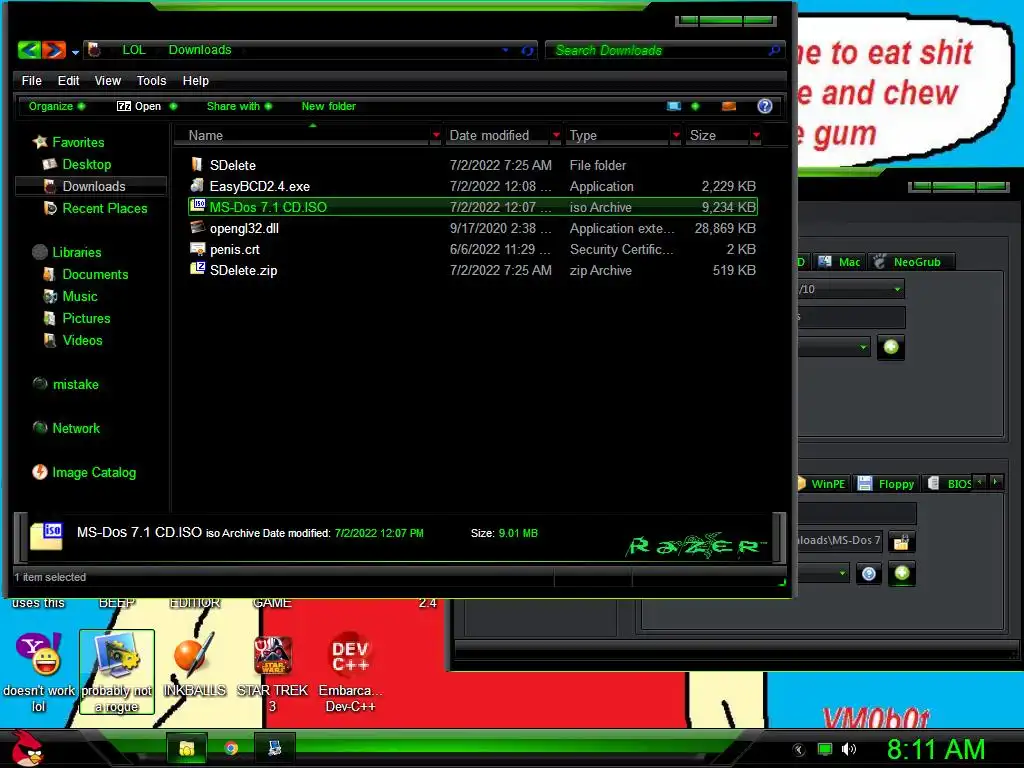Click the search magnifier icon in Search Downloads
This screenshot has width=1024, height=768.
[774, 50]
